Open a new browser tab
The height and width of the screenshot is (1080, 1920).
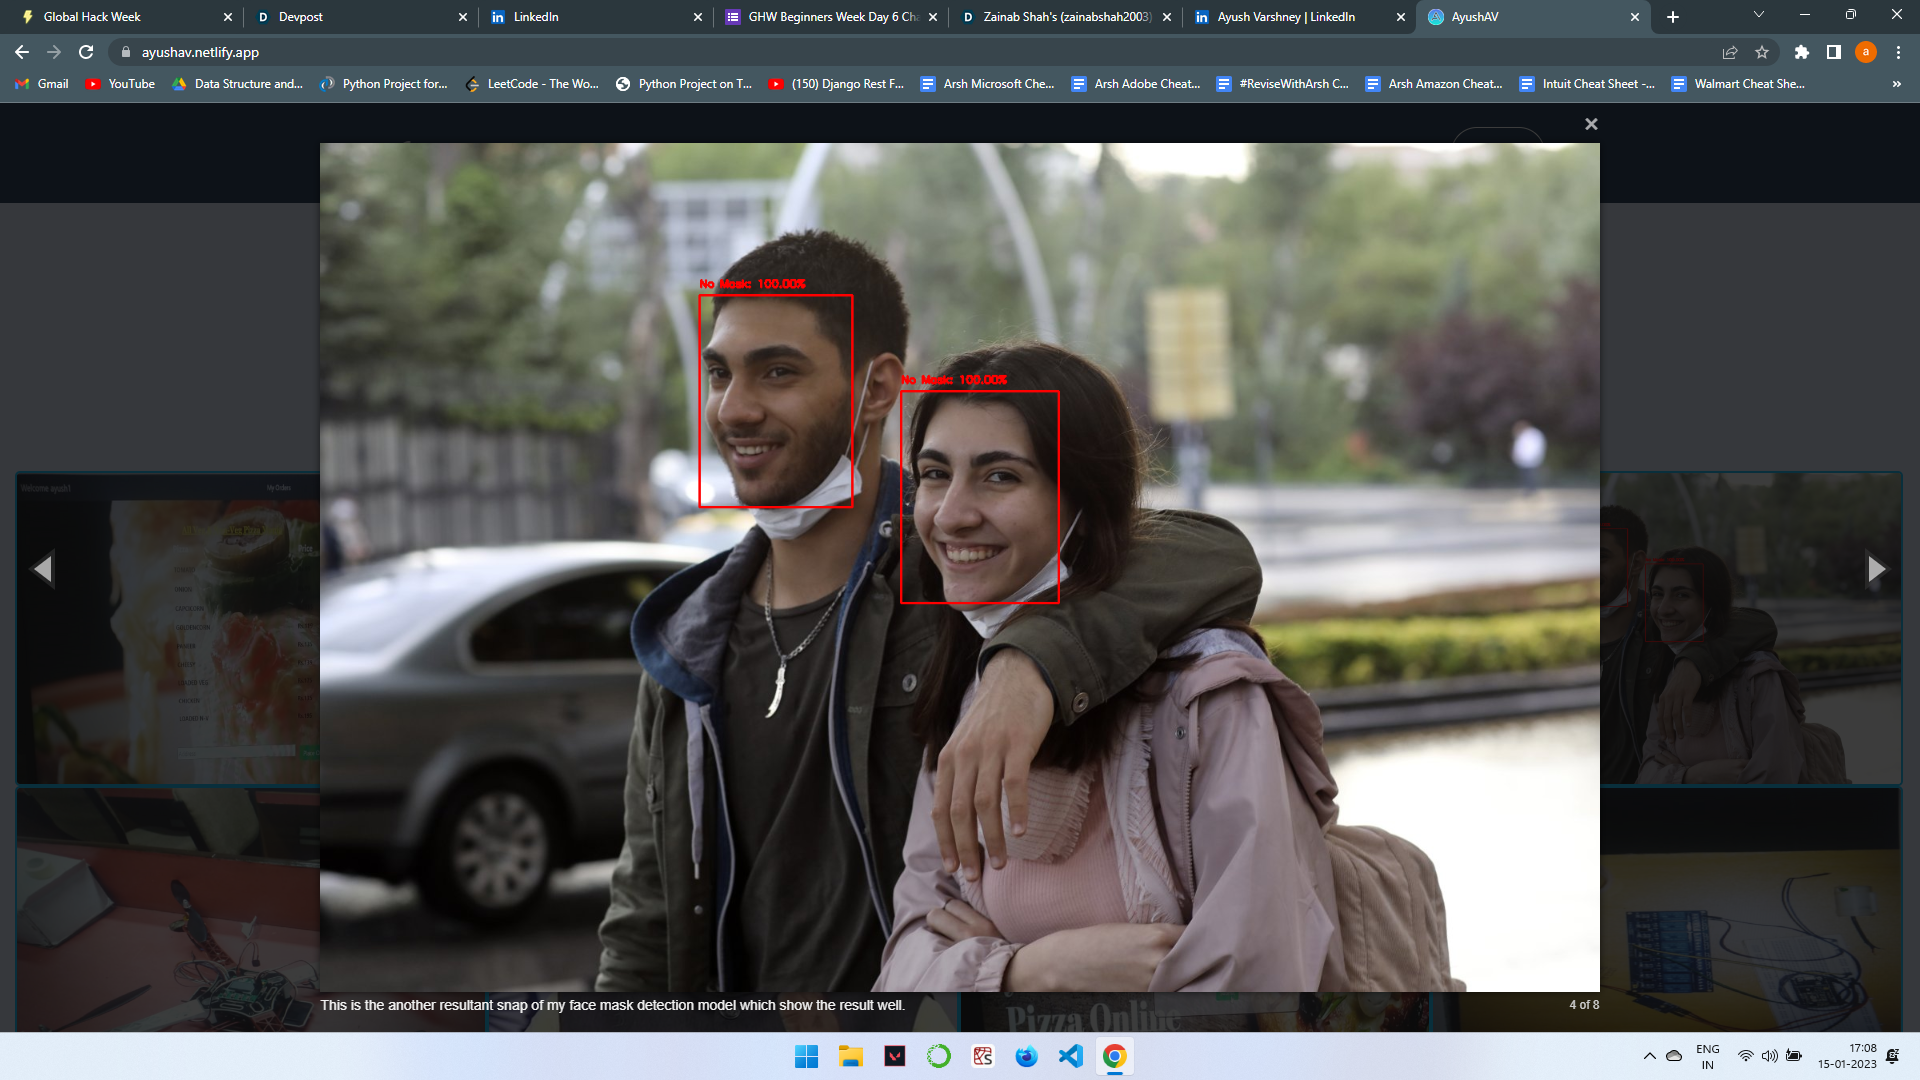tap(1673, 17)
